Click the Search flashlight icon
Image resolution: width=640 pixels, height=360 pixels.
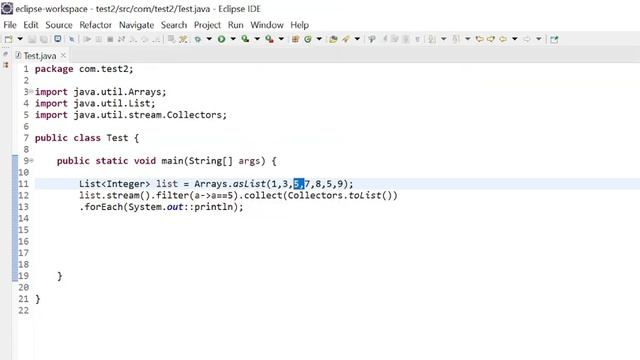pos(346,39)
